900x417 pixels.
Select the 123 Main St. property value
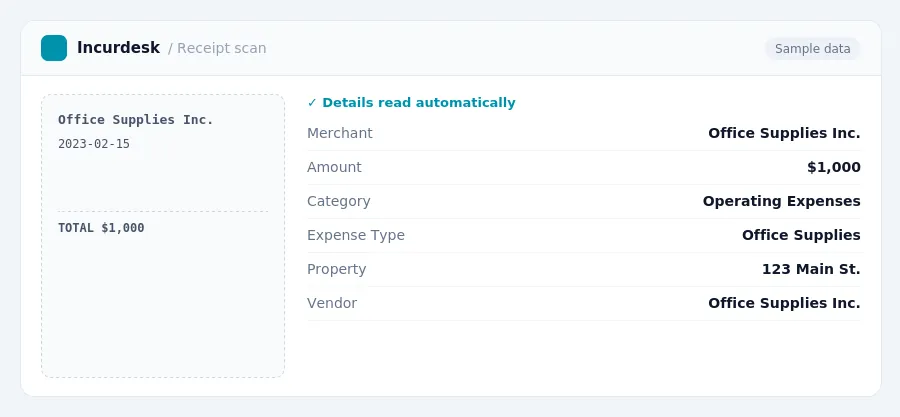[x=811, y=269]
